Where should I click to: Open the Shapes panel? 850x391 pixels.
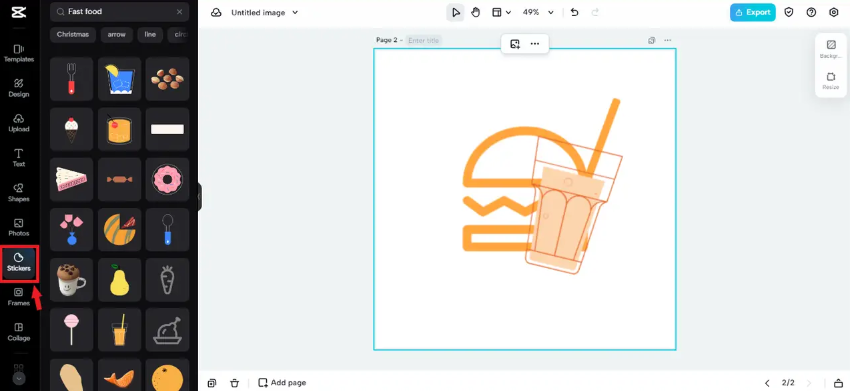19,193
